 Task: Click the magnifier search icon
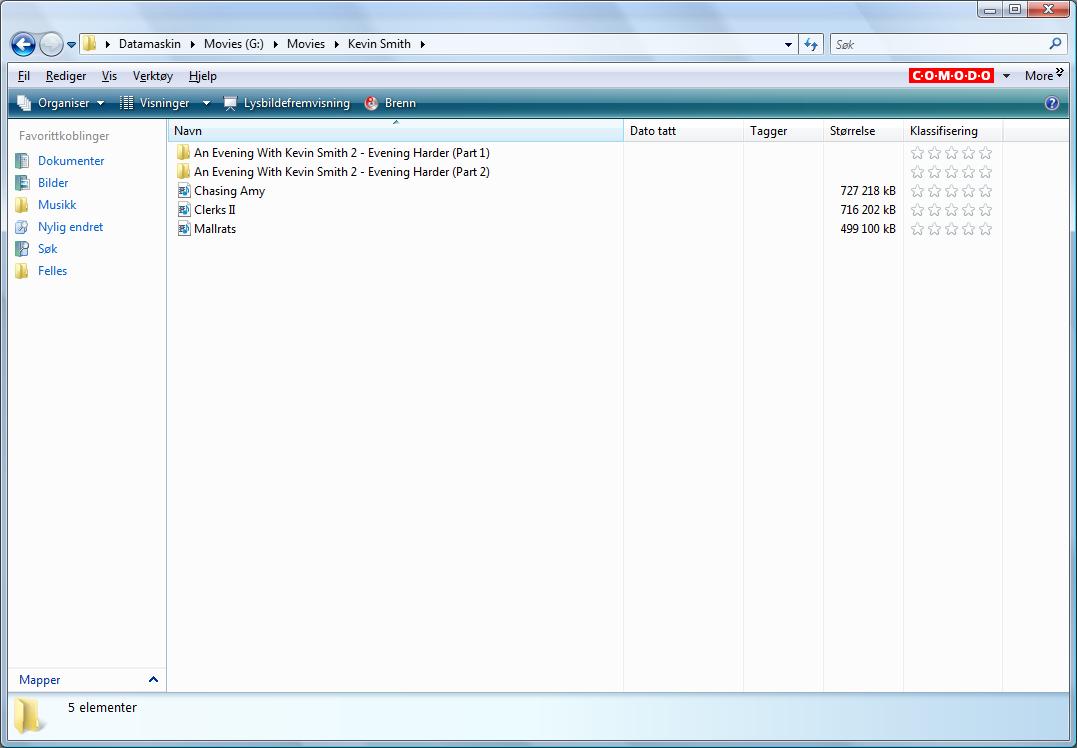pyautogui.click(x=1055, y=44)
